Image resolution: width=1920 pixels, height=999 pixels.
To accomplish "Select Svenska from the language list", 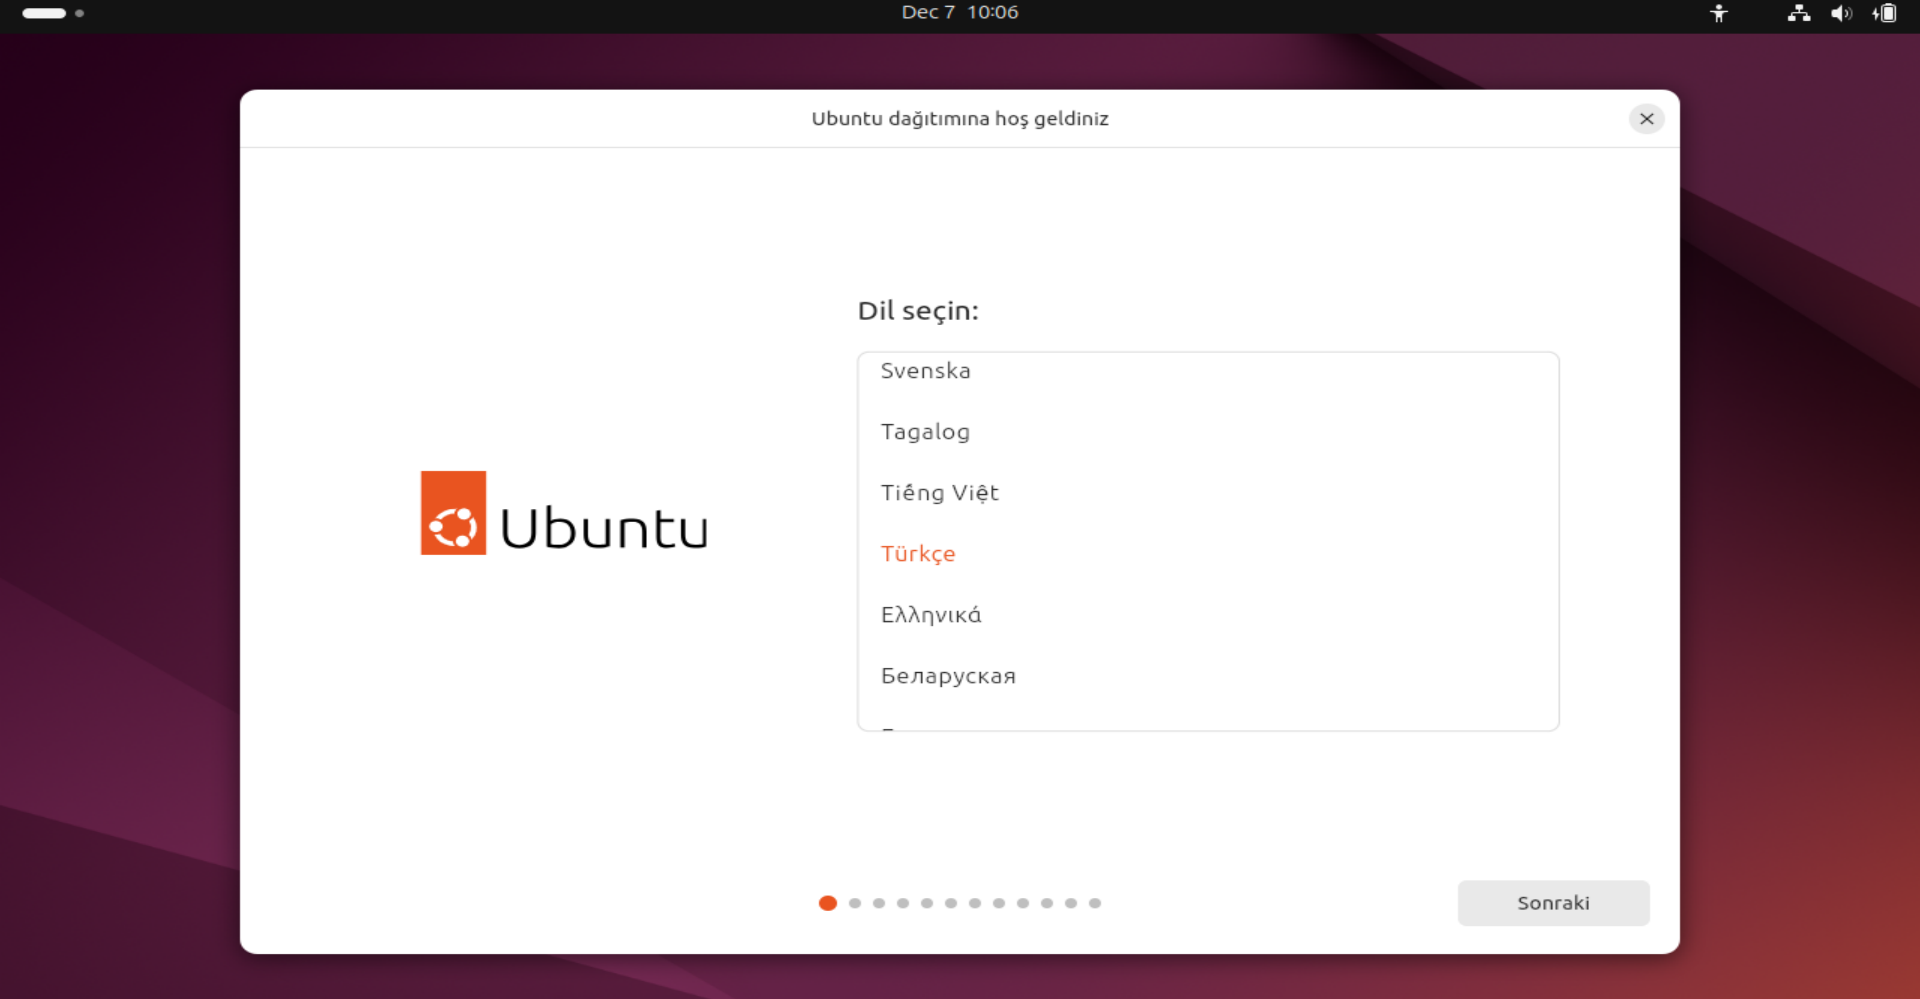I will 925,371.
